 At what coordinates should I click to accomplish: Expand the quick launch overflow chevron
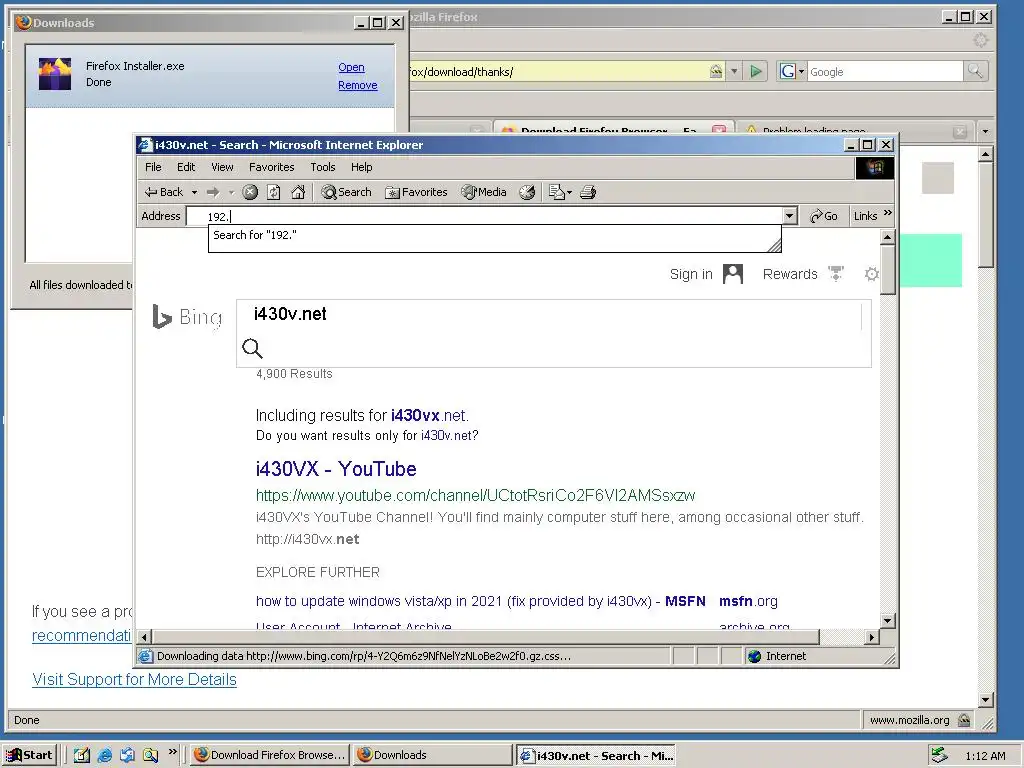click(x=172, y=752)
